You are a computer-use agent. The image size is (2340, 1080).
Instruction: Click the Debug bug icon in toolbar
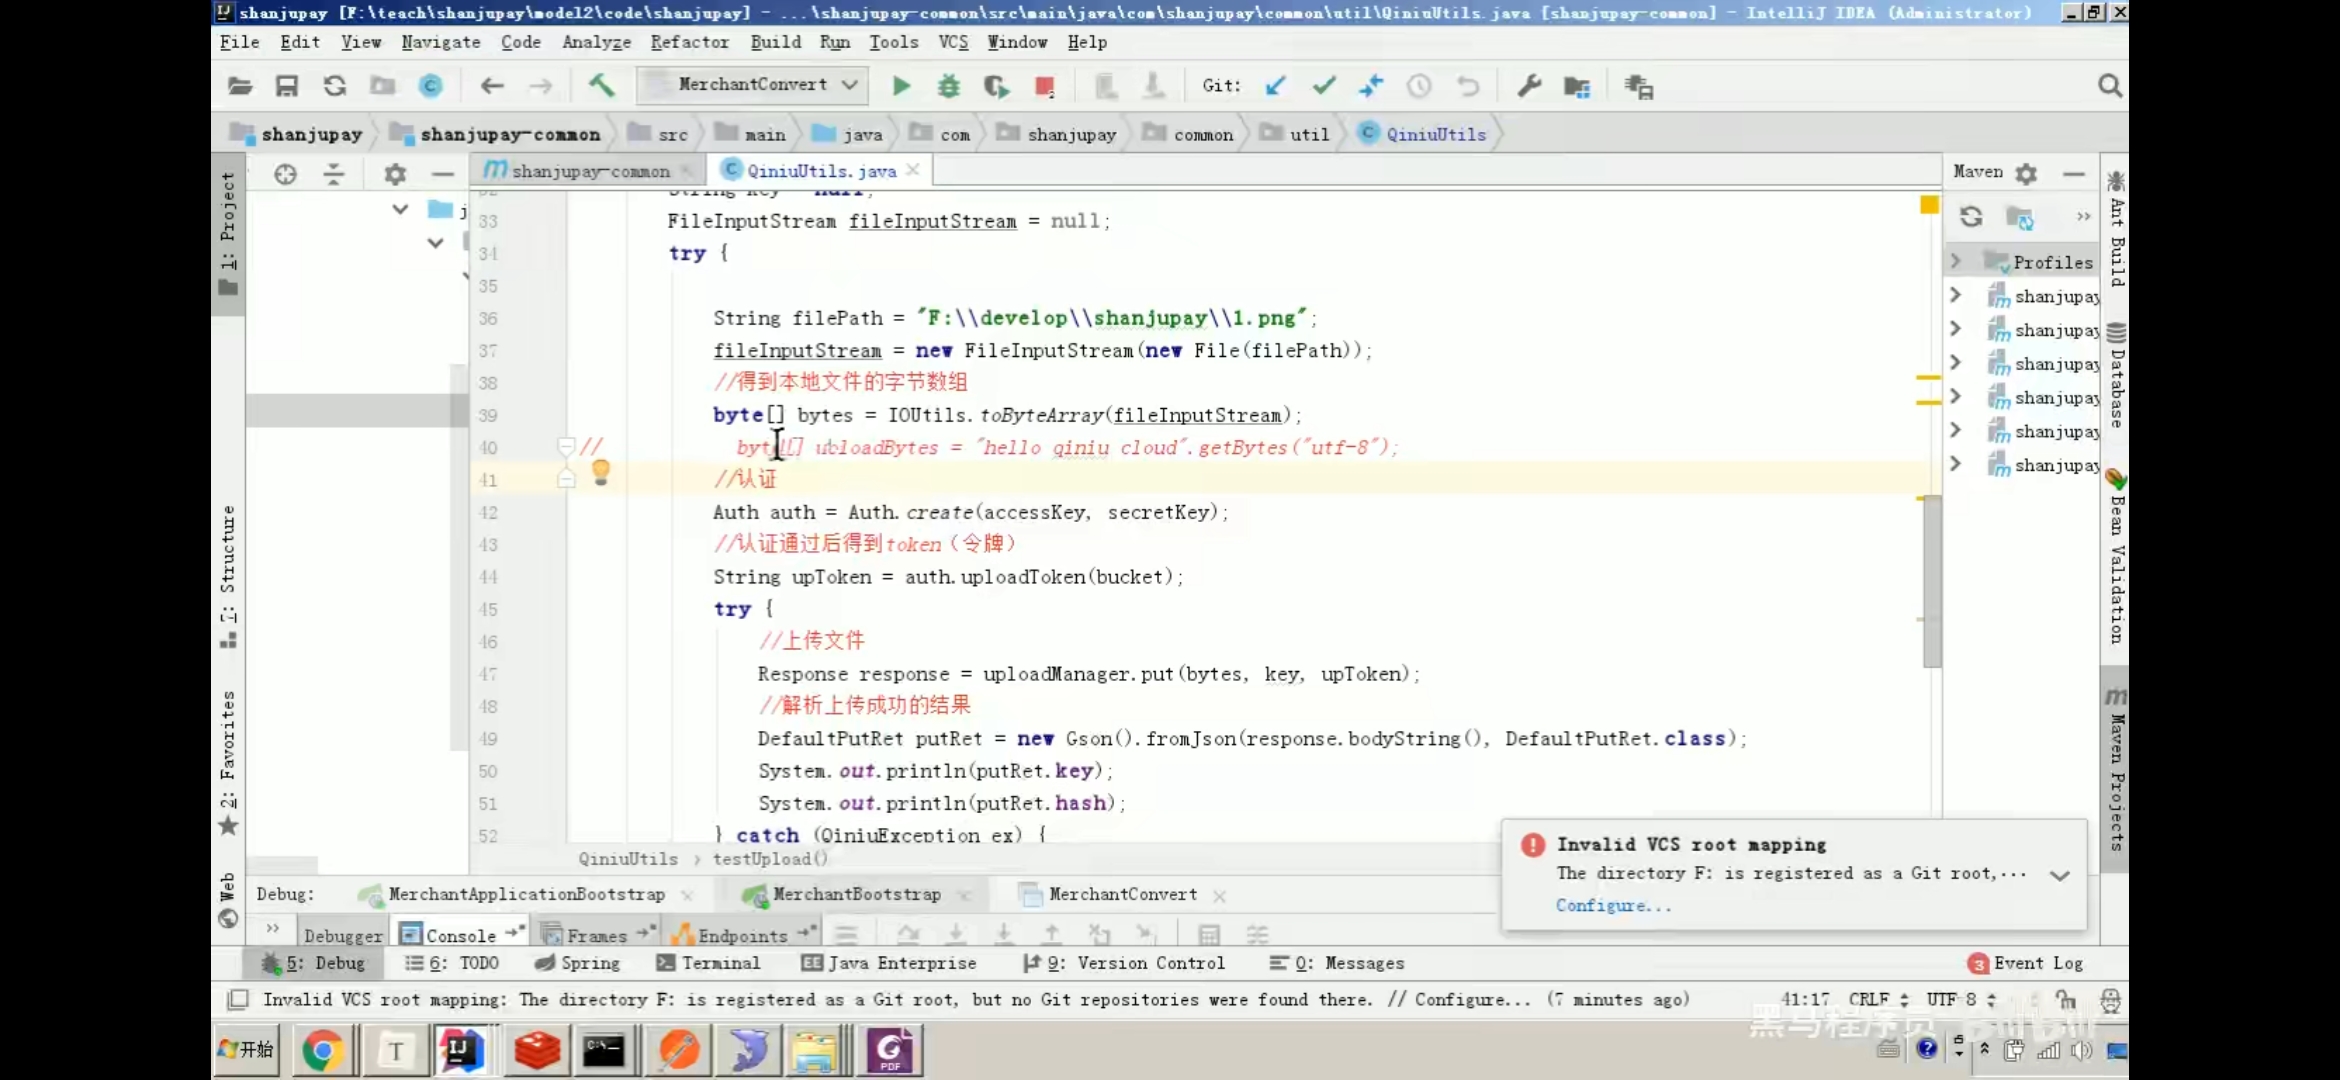point(948,86)
